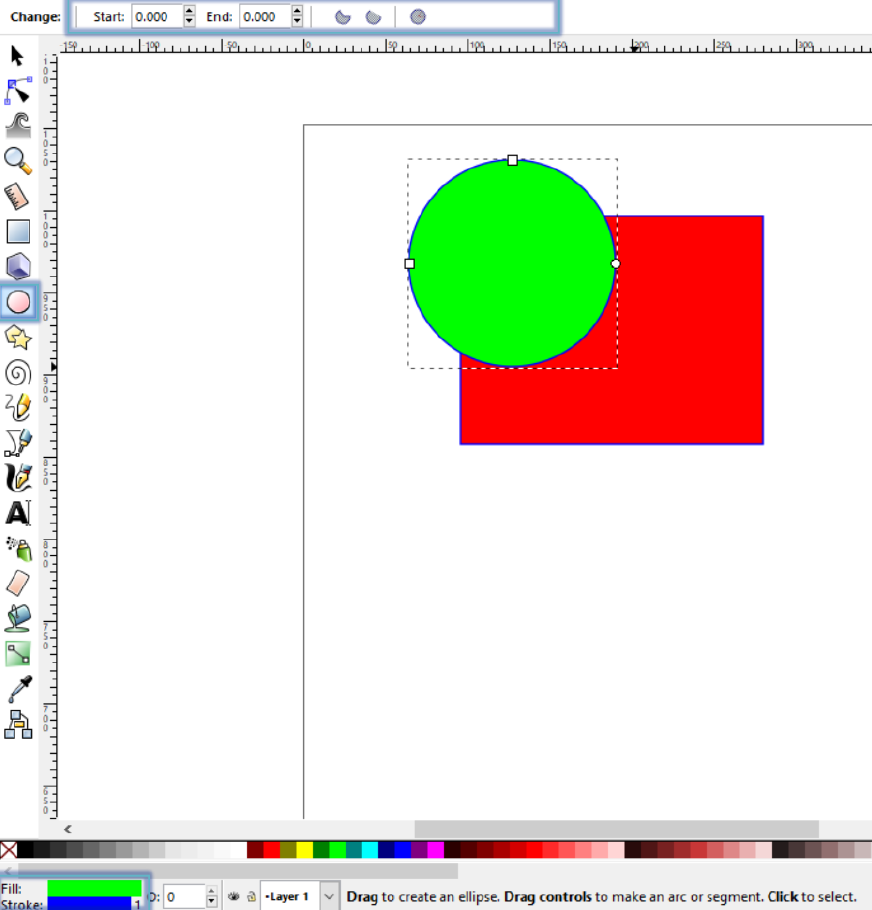Choose the Spiral tool
872x910 pixels.
pyautogui.click(x=18, y=373)
